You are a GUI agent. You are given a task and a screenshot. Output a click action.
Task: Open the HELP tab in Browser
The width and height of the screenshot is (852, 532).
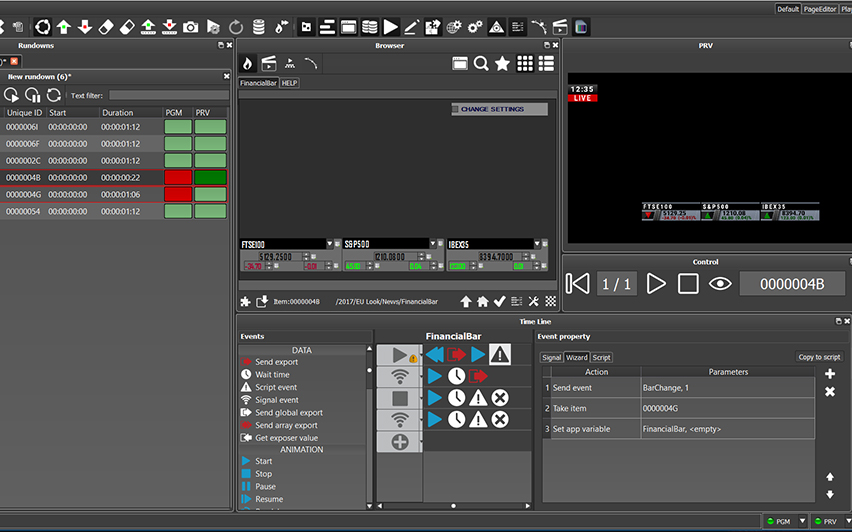coord(289,83)
